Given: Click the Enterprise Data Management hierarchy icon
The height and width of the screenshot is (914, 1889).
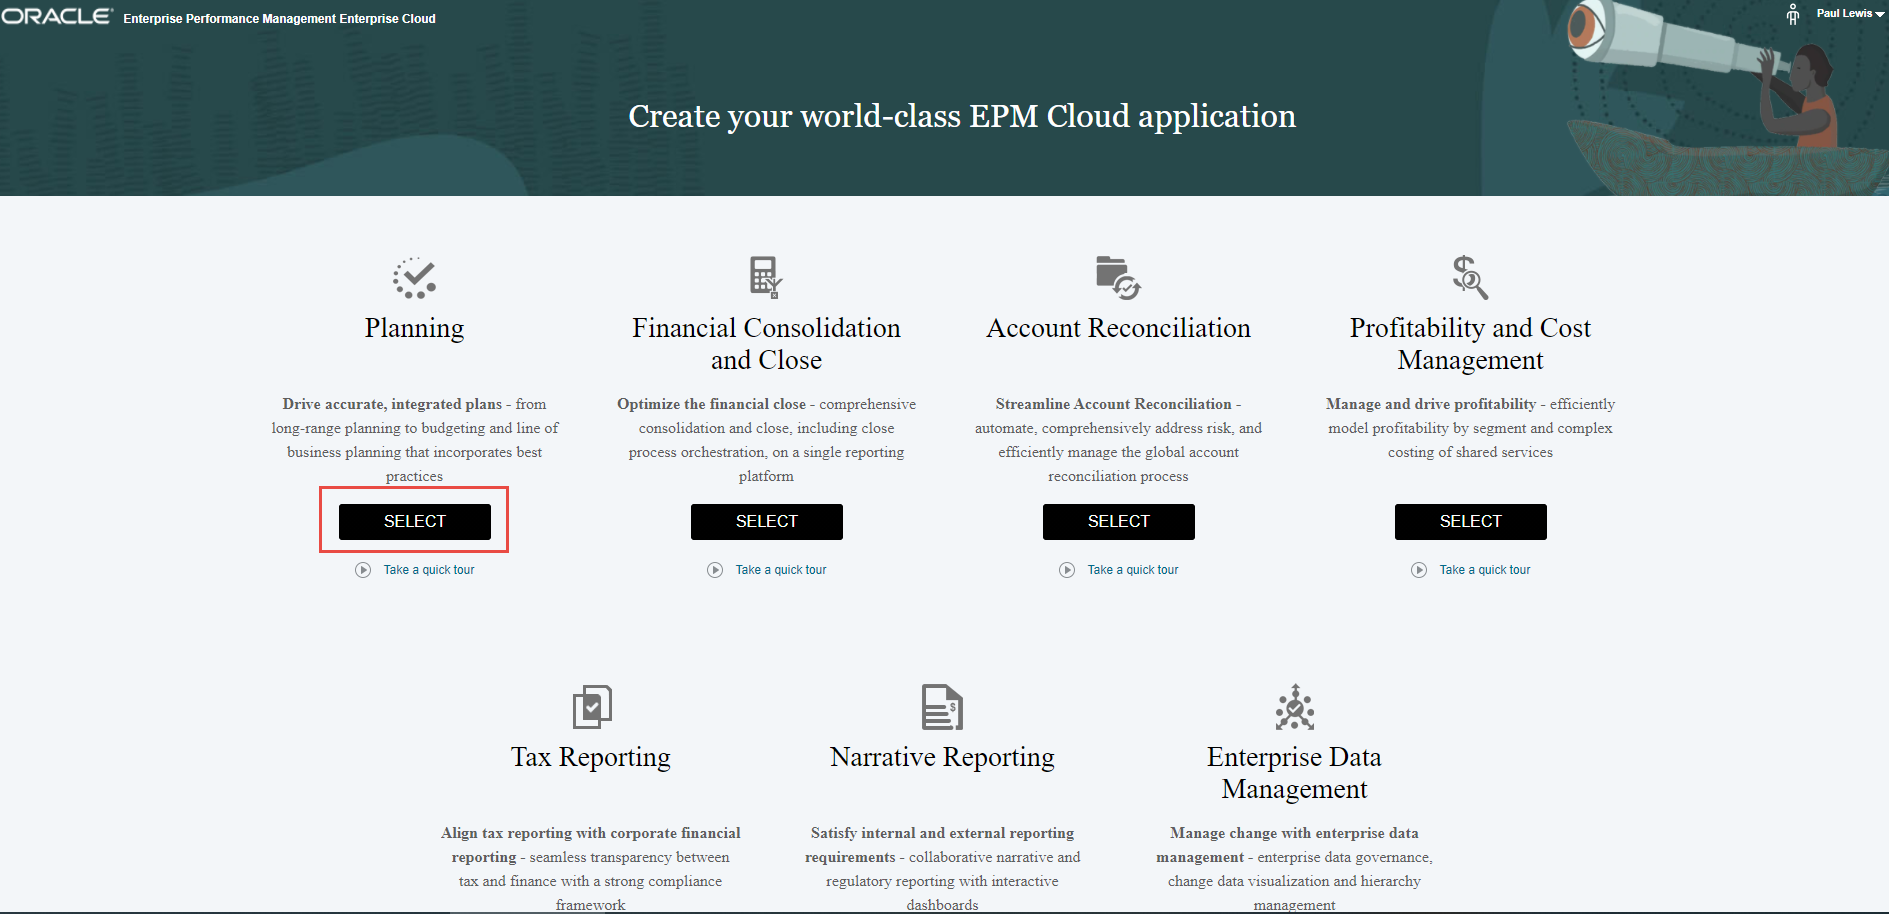Looking at the screenshot, I should (1294, 706).
